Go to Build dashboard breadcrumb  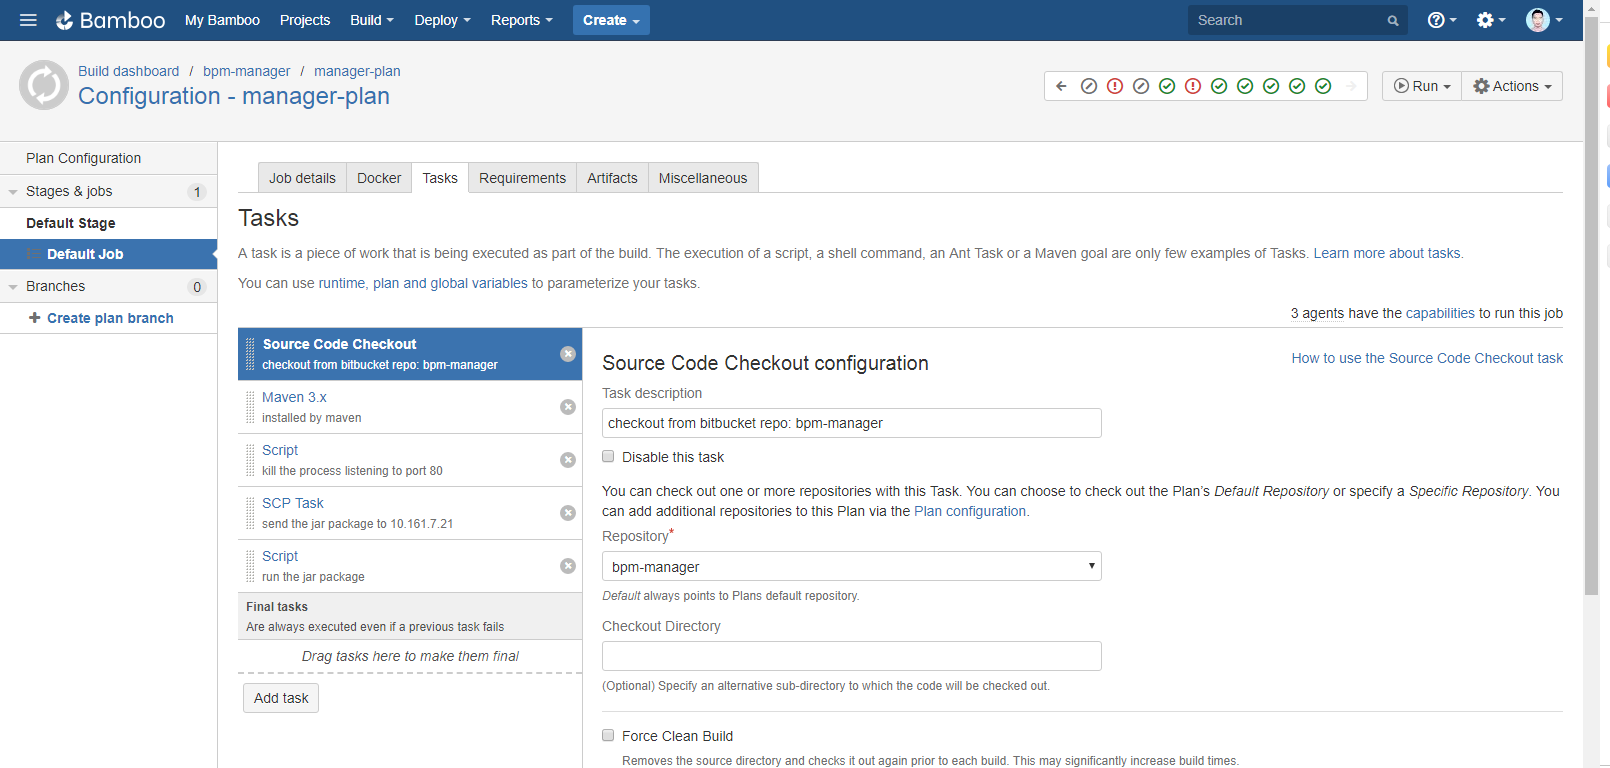point(129,71)
